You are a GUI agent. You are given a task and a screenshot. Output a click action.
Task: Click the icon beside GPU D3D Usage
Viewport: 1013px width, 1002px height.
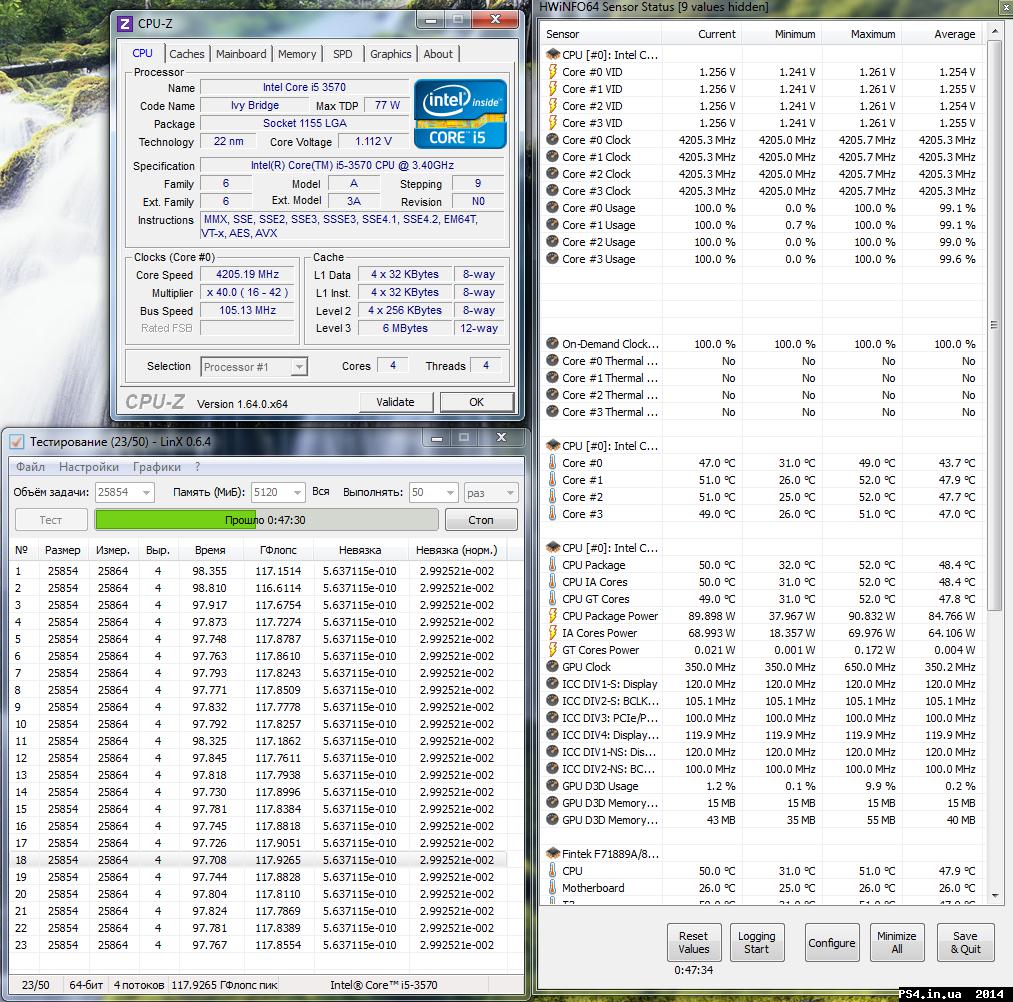552,786
